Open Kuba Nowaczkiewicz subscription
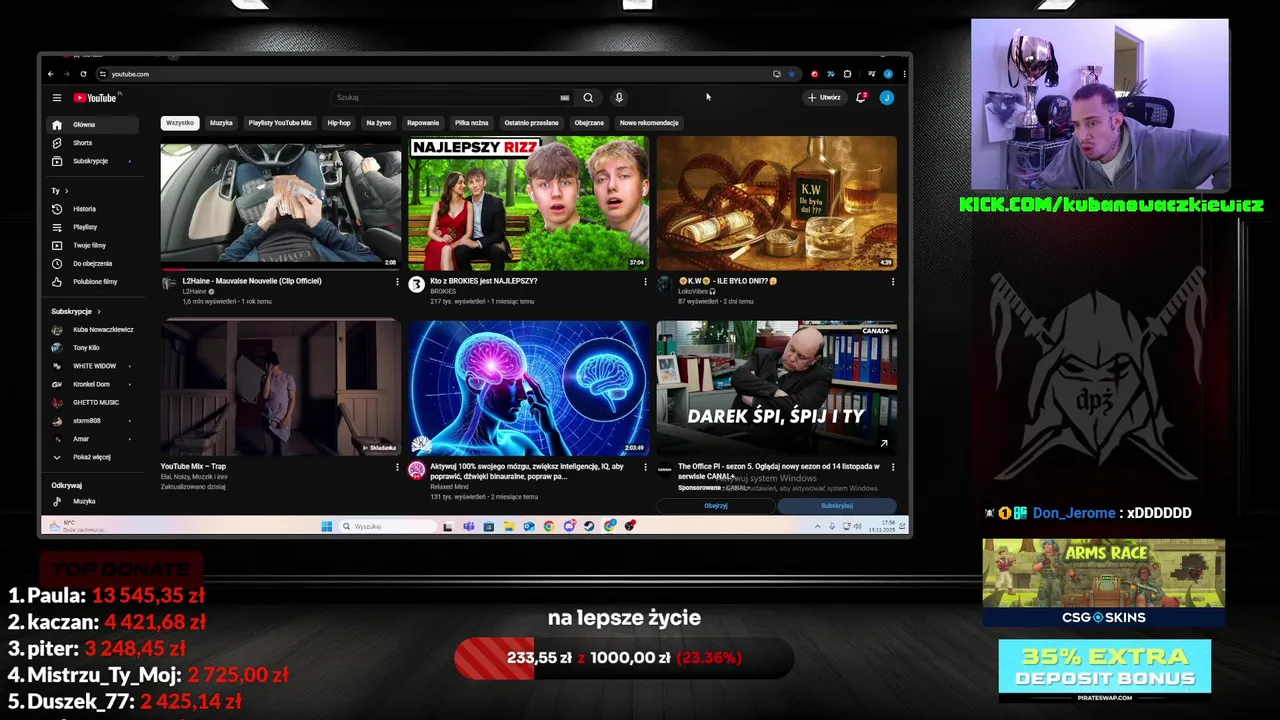 (x=94, y=330)
